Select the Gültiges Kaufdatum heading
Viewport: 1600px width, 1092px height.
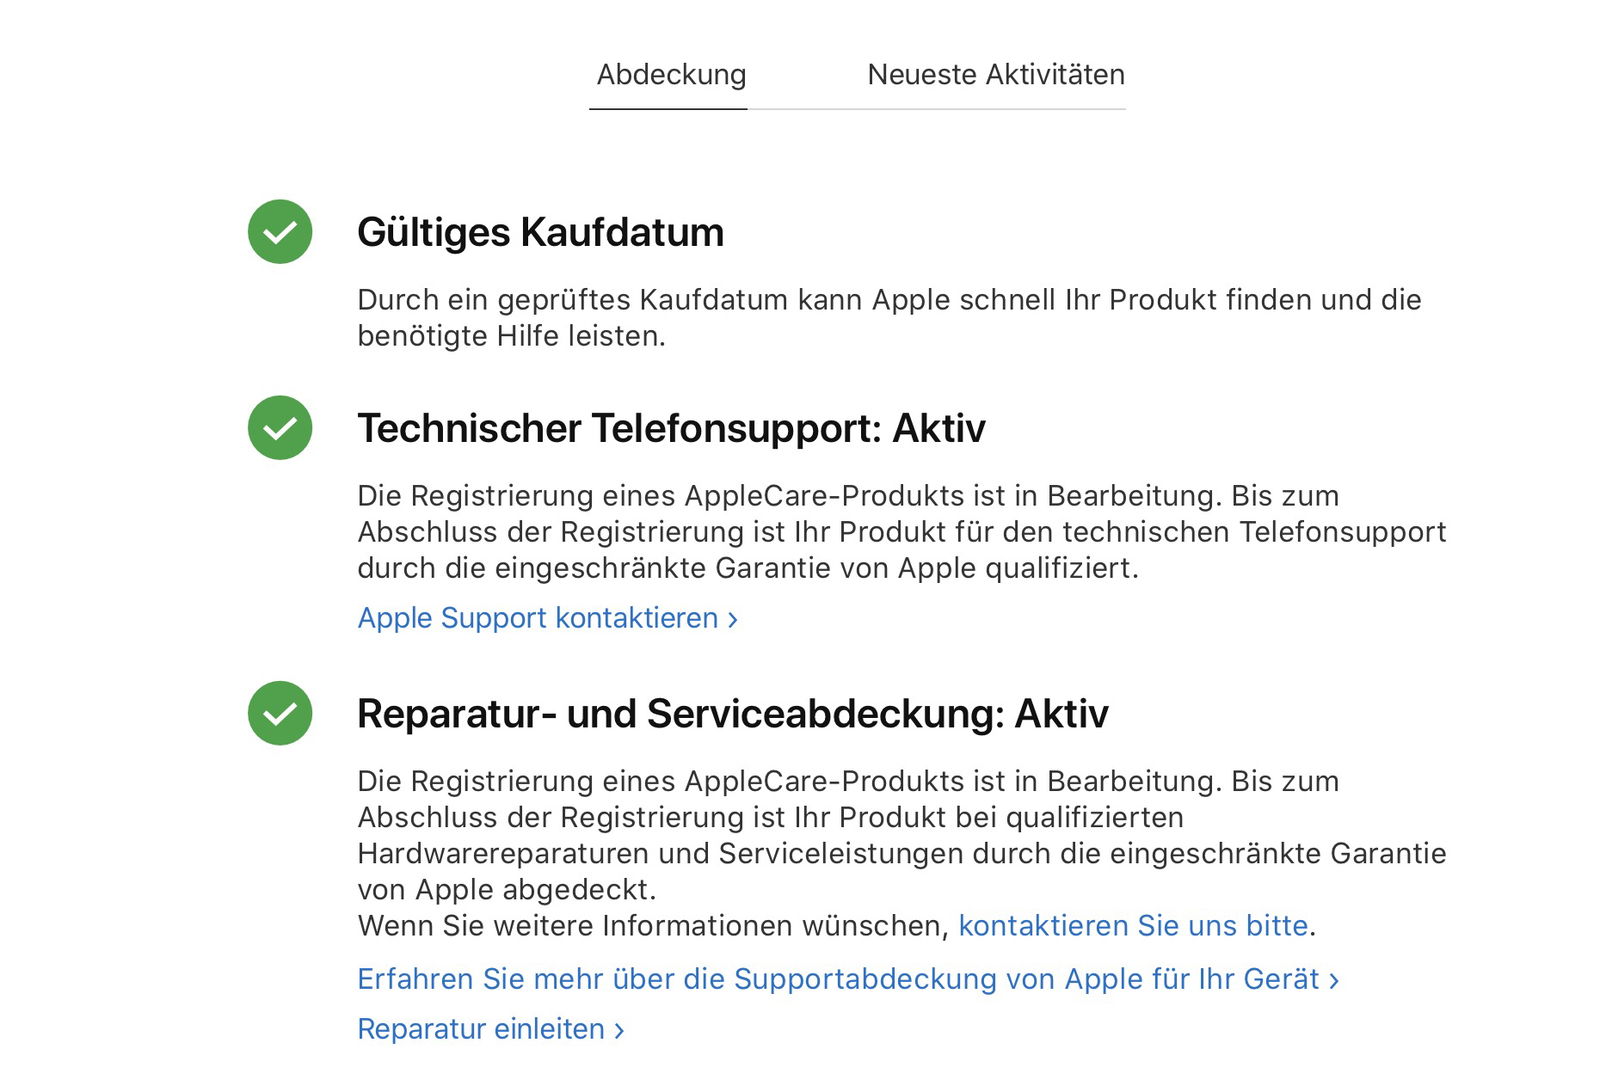point(541,232)
